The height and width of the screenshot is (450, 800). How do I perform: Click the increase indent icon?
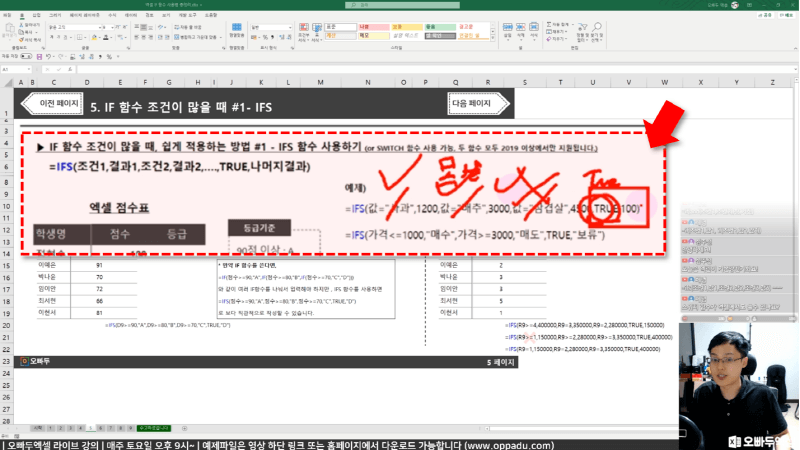167,37
